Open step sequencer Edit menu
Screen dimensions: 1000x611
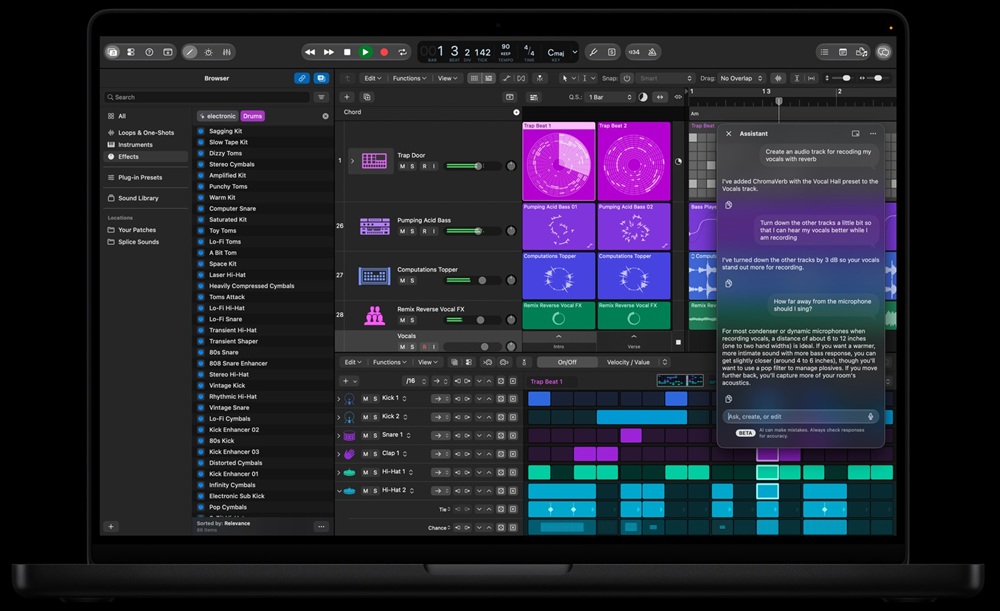point(353,362)
